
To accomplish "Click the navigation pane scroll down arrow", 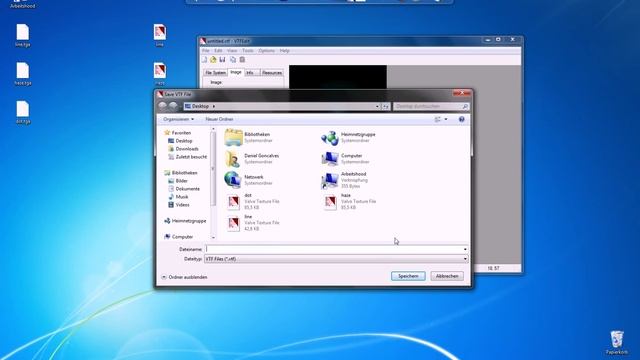I will [x=213, y=237].
